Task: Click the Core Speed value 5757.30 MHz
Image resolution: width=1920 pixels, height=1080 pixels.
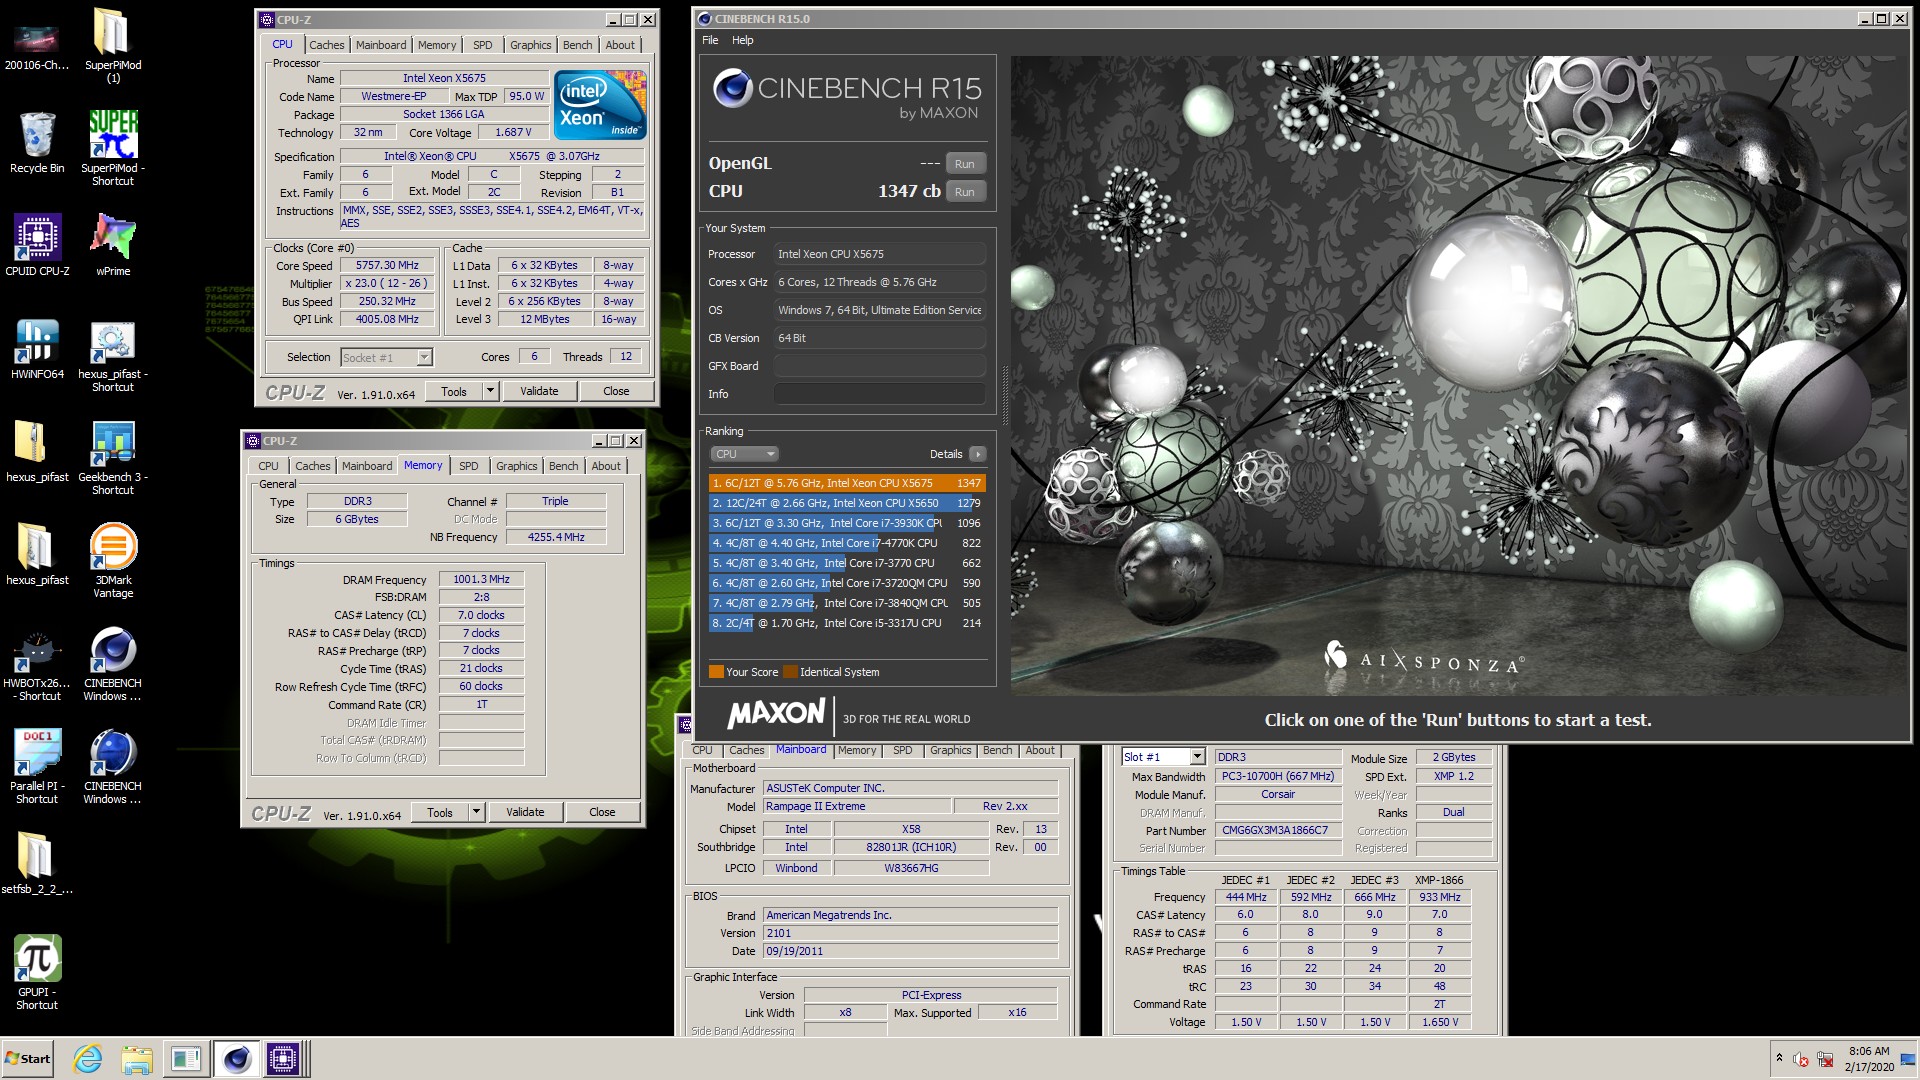Action: 387,265
